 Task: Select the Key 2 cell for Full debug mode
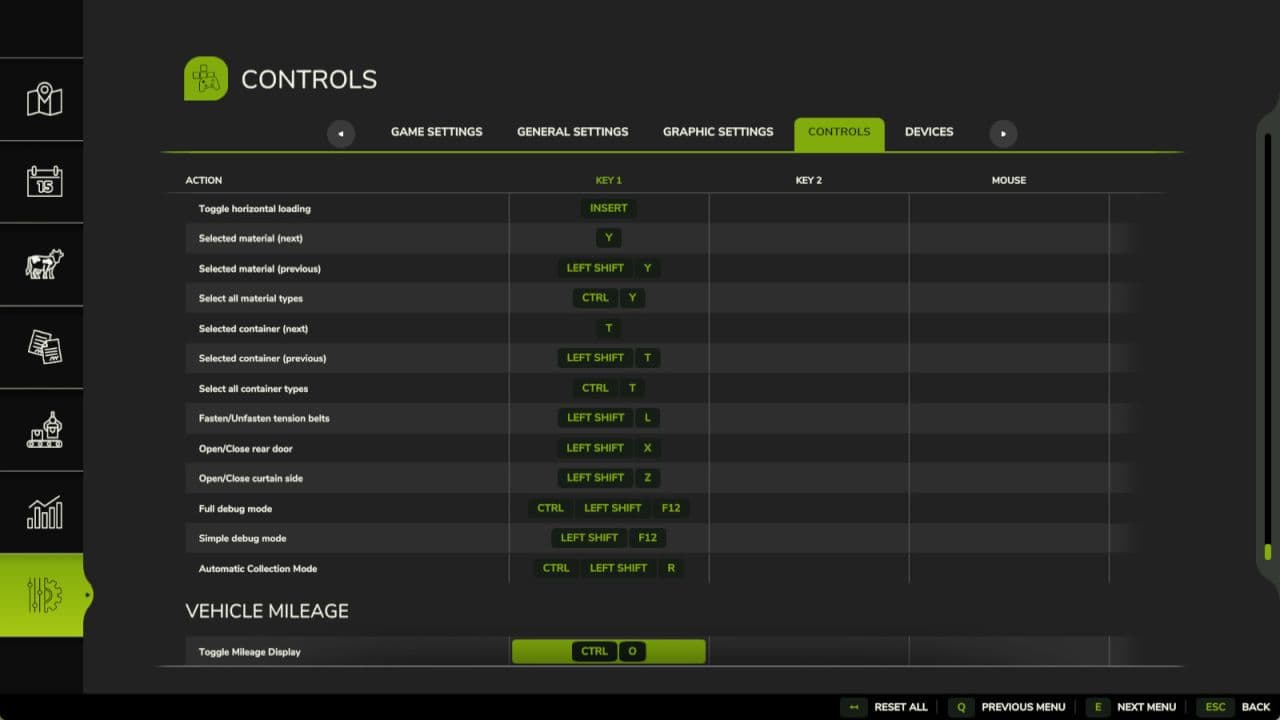(x=808, y=508)
